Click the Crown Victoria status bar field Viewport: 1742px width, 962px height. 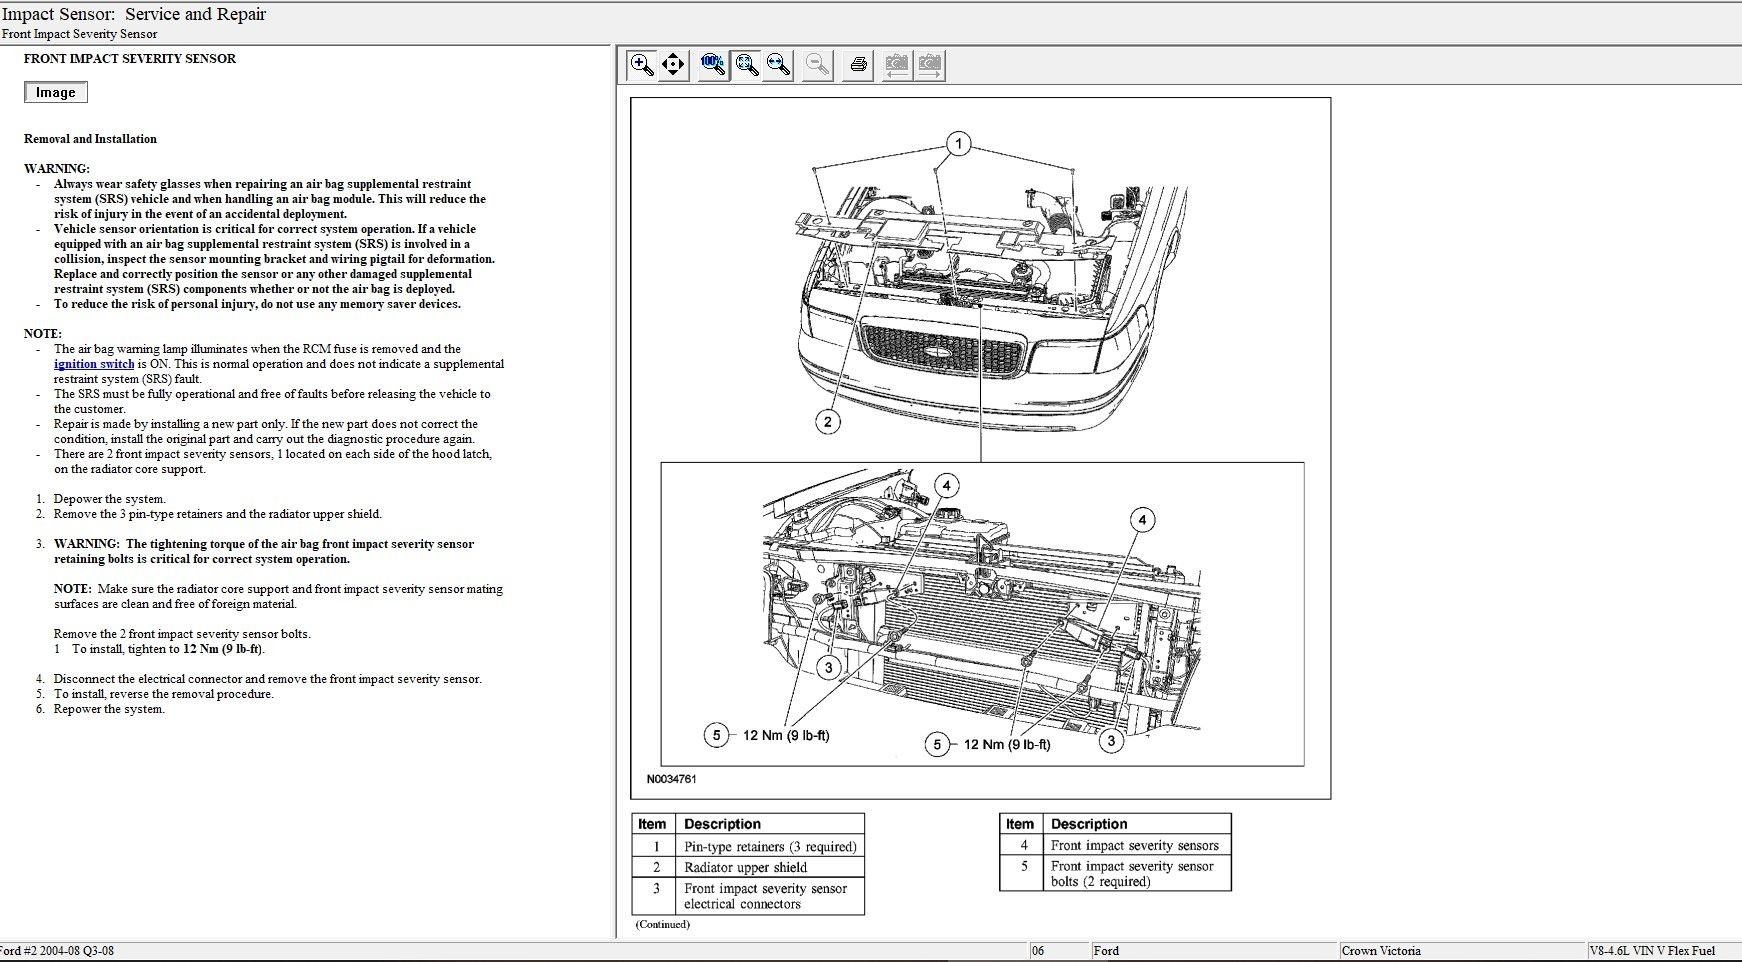click(x=1380, y=951)
